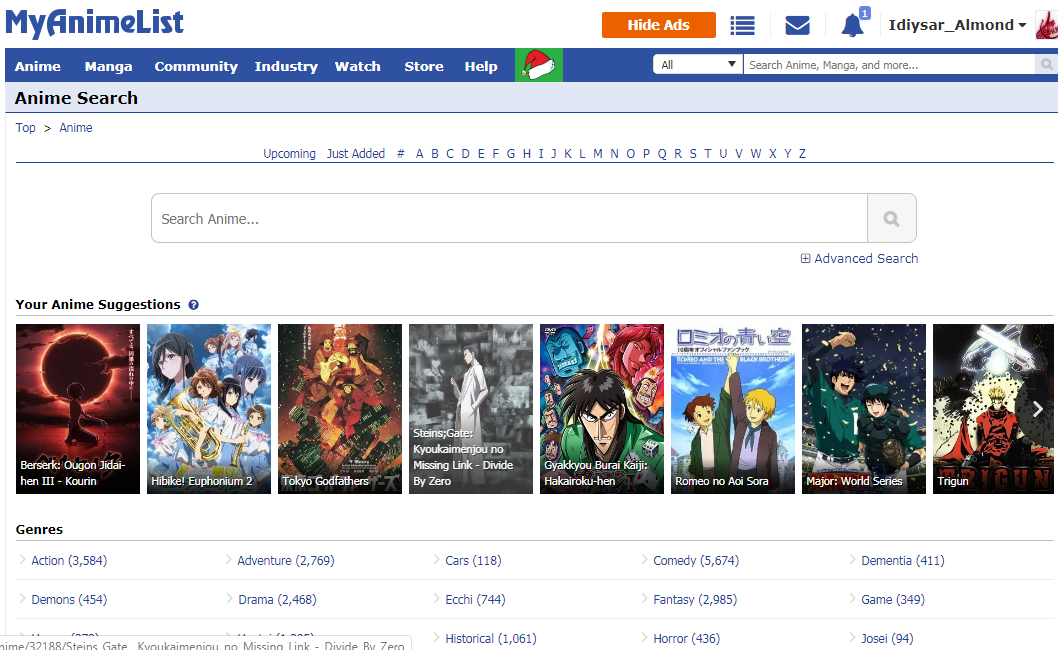
Task: Browse anime starting with letter A
Action: [x=419, y=154]
